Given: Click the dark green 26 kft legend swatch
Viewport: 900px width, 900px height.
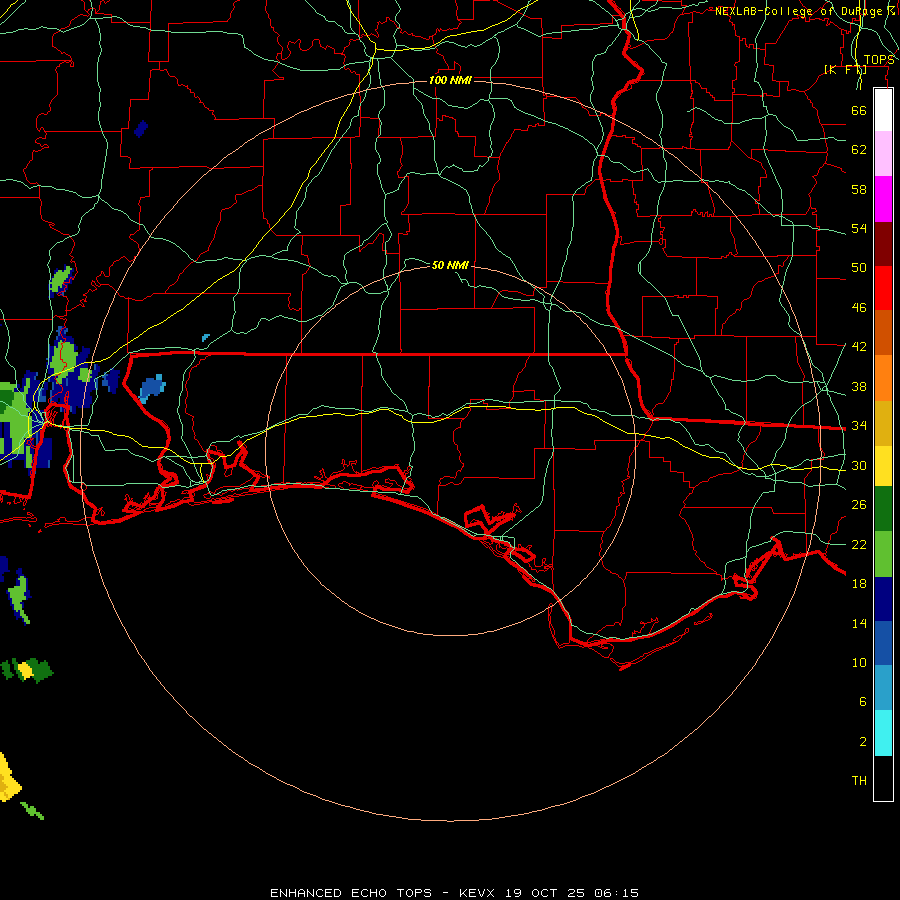Looking at the screenshot, I should click(x=883, y=509).
